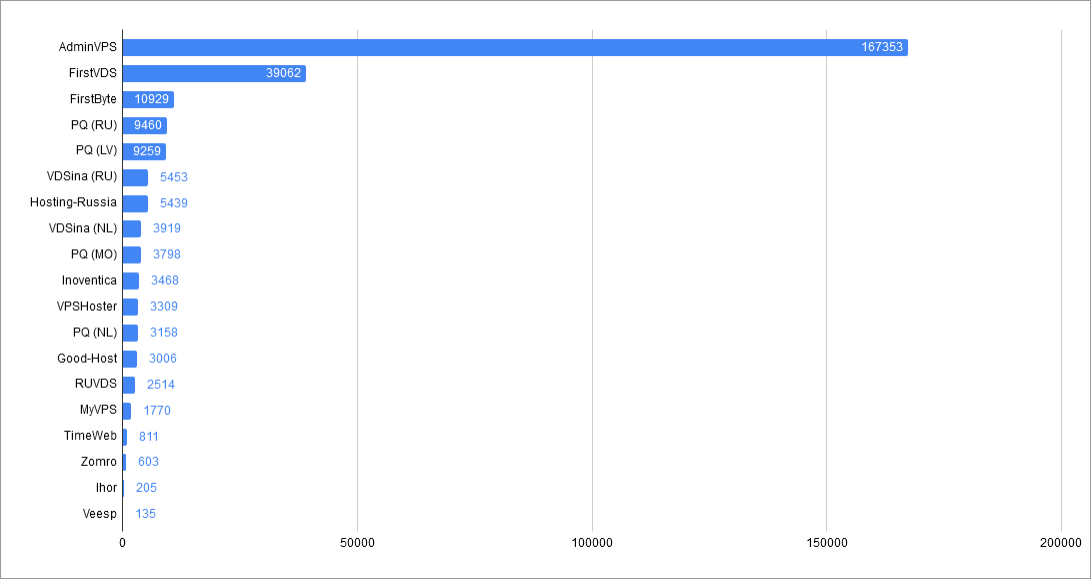Click the AdminVPS axis label

point(88,47)
